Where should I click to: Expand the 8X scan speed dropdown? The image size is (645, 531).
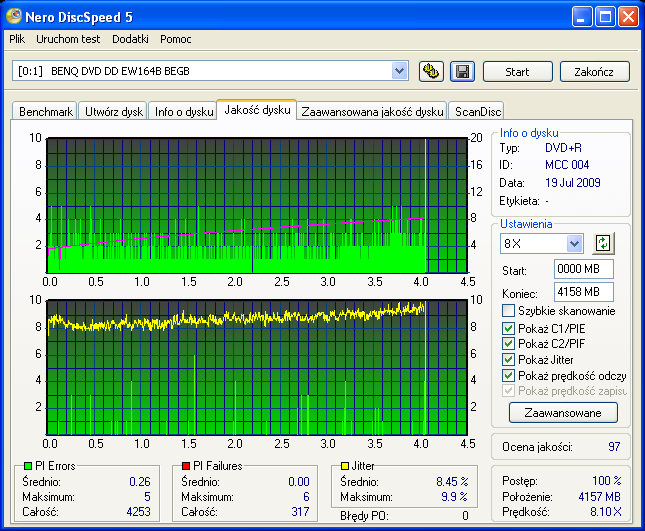pos(574,243)
